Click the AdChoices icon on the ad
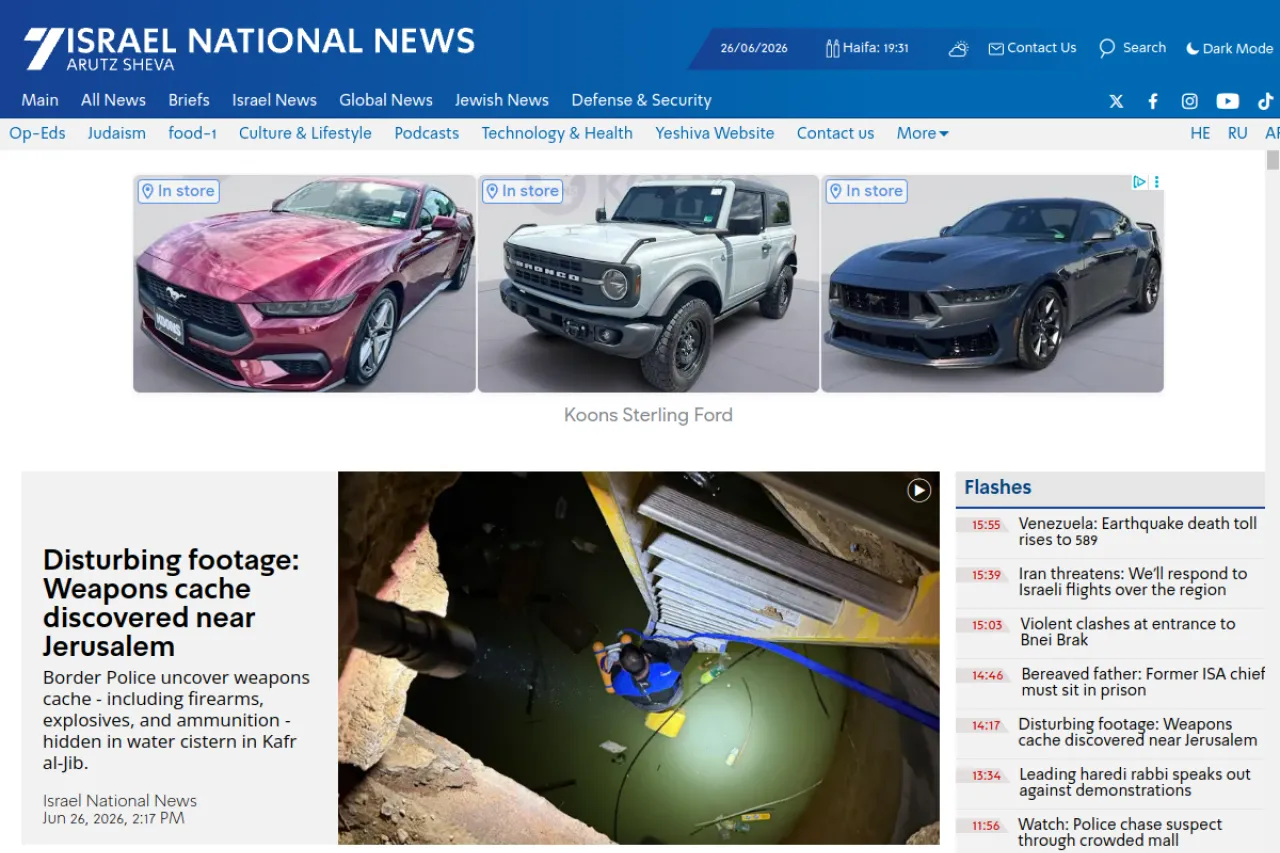Image resolution: width=1280 pixels, height=853 pixels. pos(1139,182)
